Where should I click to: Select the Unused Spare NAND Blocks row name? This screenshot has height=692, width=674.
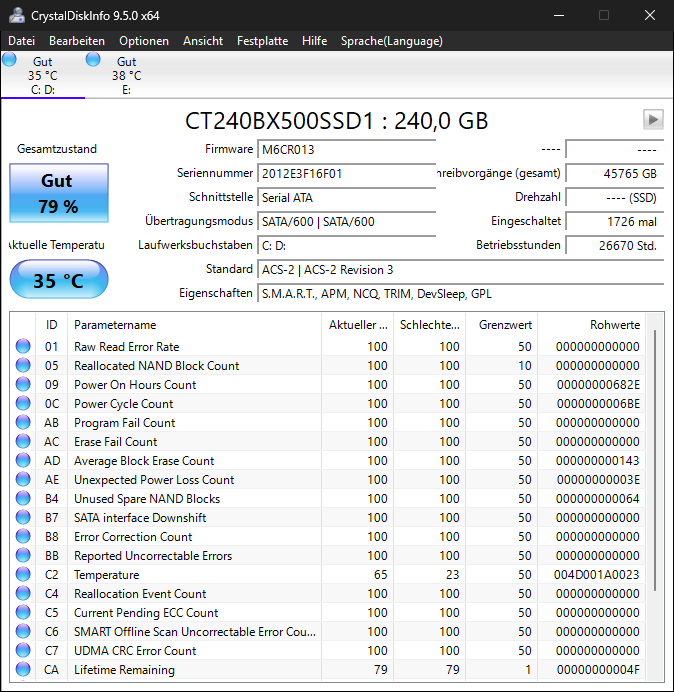pos(147,499)
